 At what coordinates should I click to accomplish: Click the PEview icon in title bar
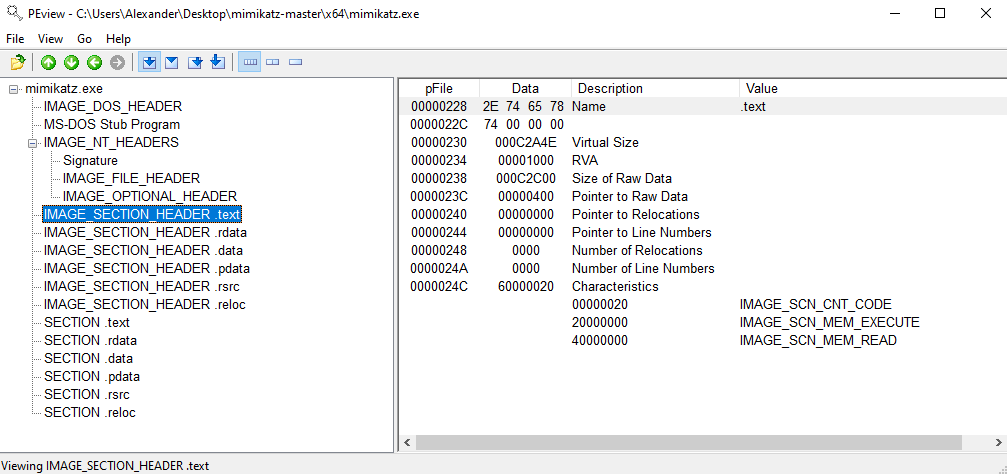[x=14, y=13]
